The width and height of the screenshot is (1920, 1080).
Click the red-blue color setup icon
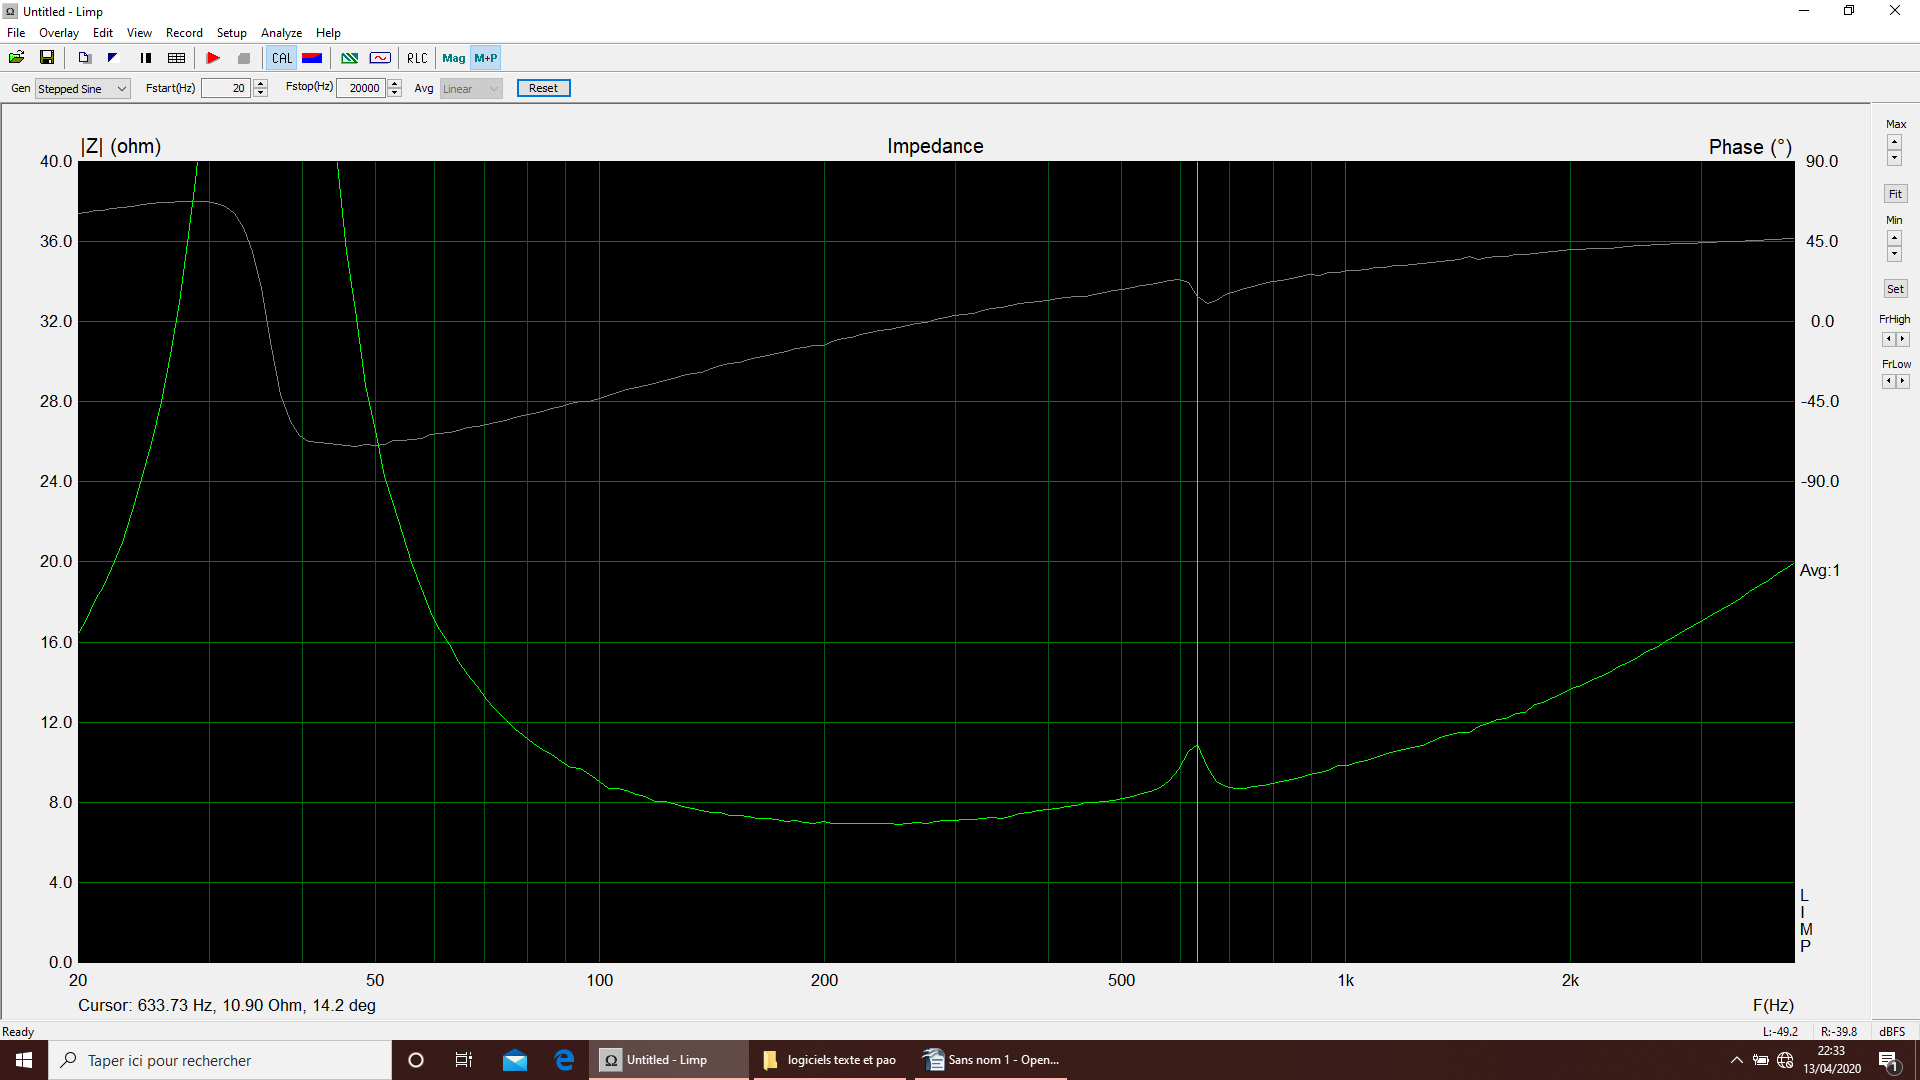pos(312,58)
